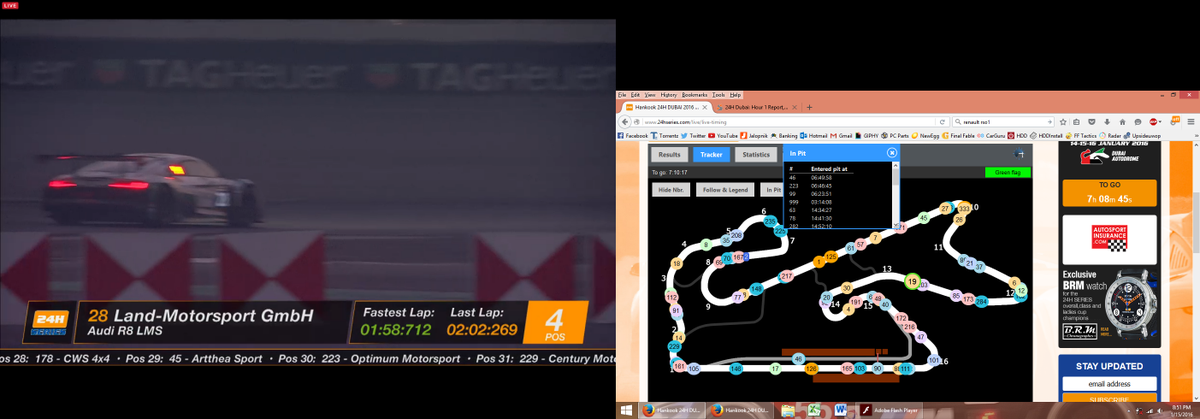Open a new Firefox tab with plus
This screenshot has width=1200, height=419.
tap(809, 107)
